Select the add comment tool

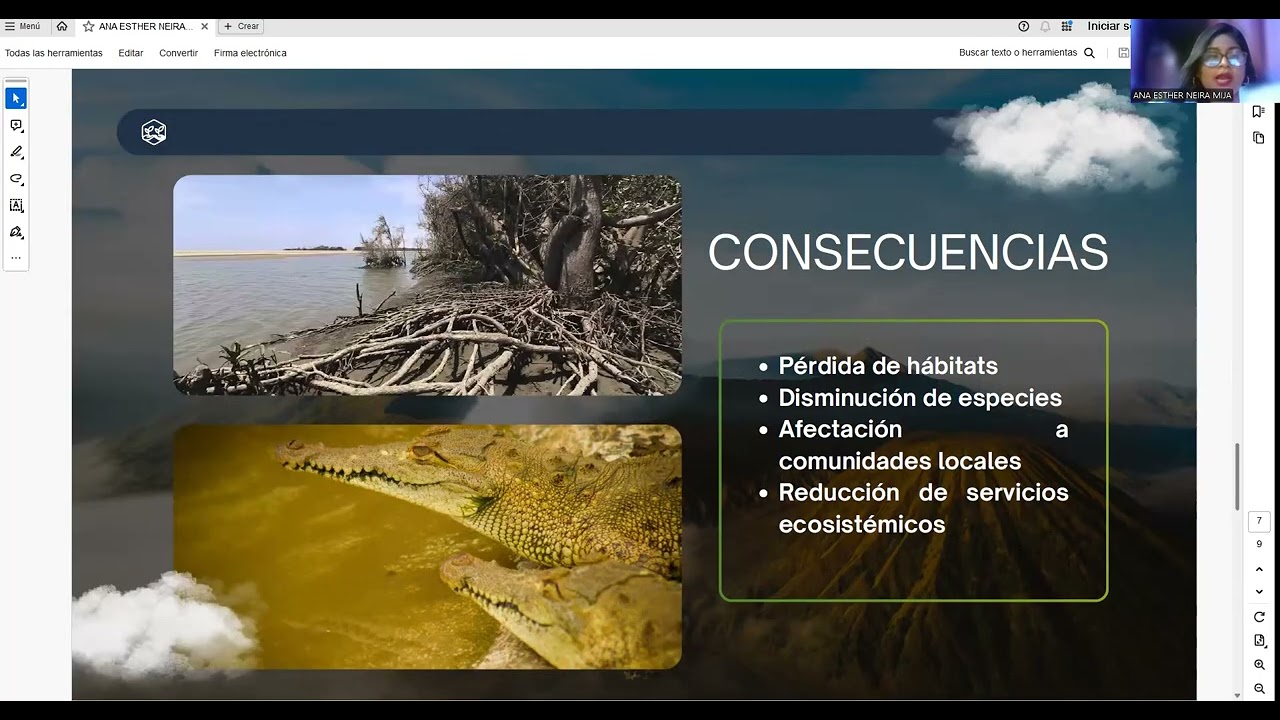click(x=16, y=125)
